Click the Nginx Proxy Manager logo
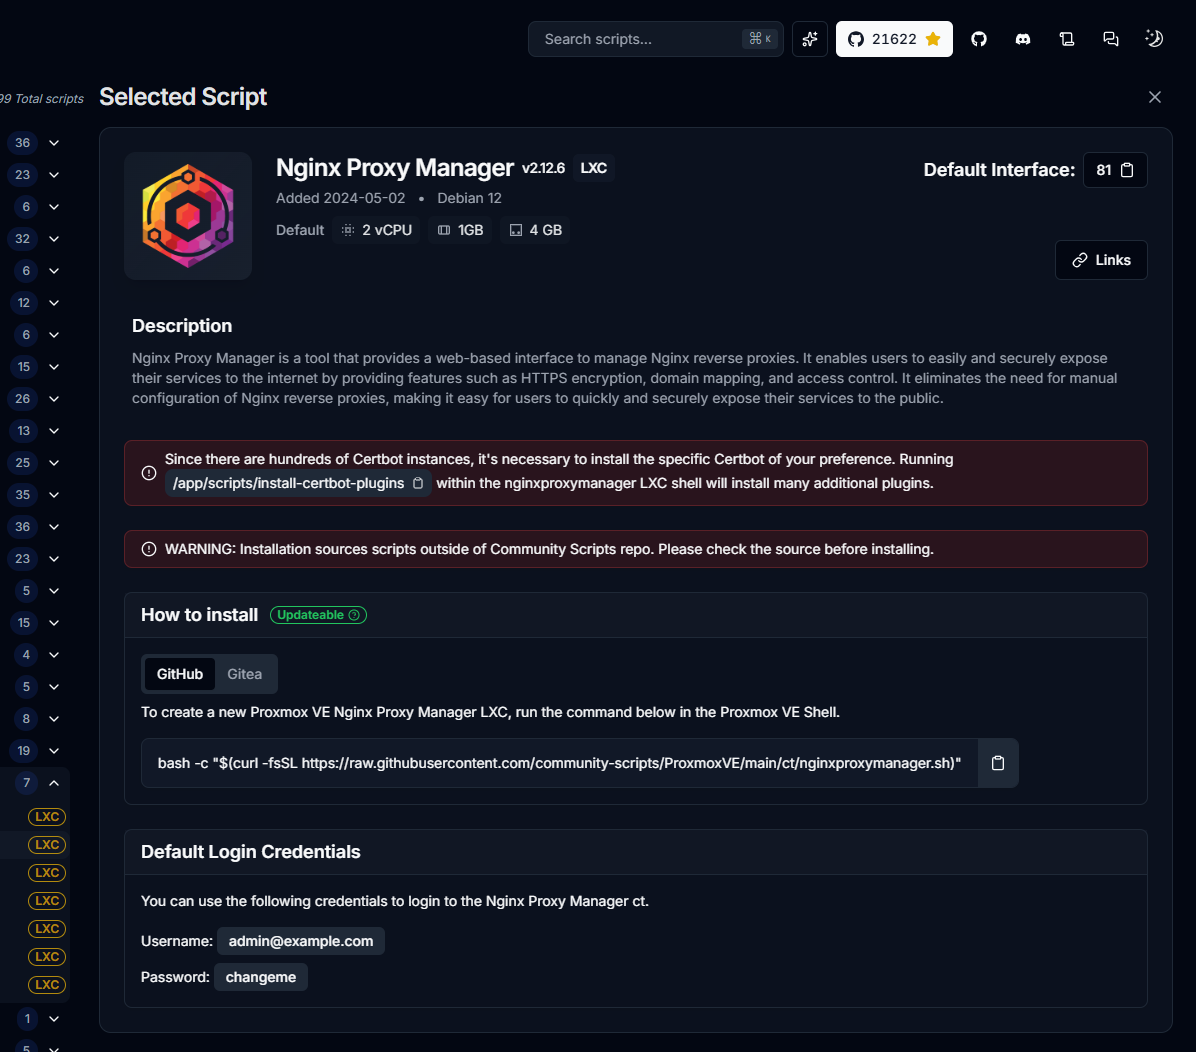 click(x=188, y=216)
